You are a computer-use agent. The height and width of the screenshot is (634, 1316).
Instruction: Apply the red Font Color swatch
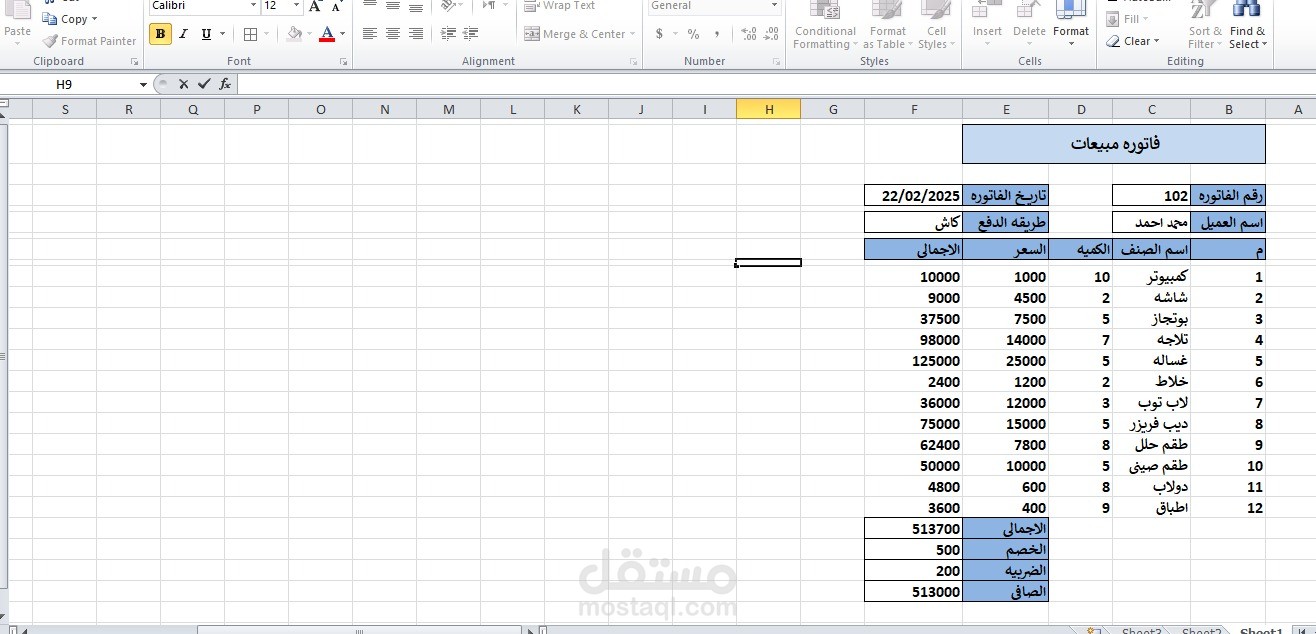[326, 34]
